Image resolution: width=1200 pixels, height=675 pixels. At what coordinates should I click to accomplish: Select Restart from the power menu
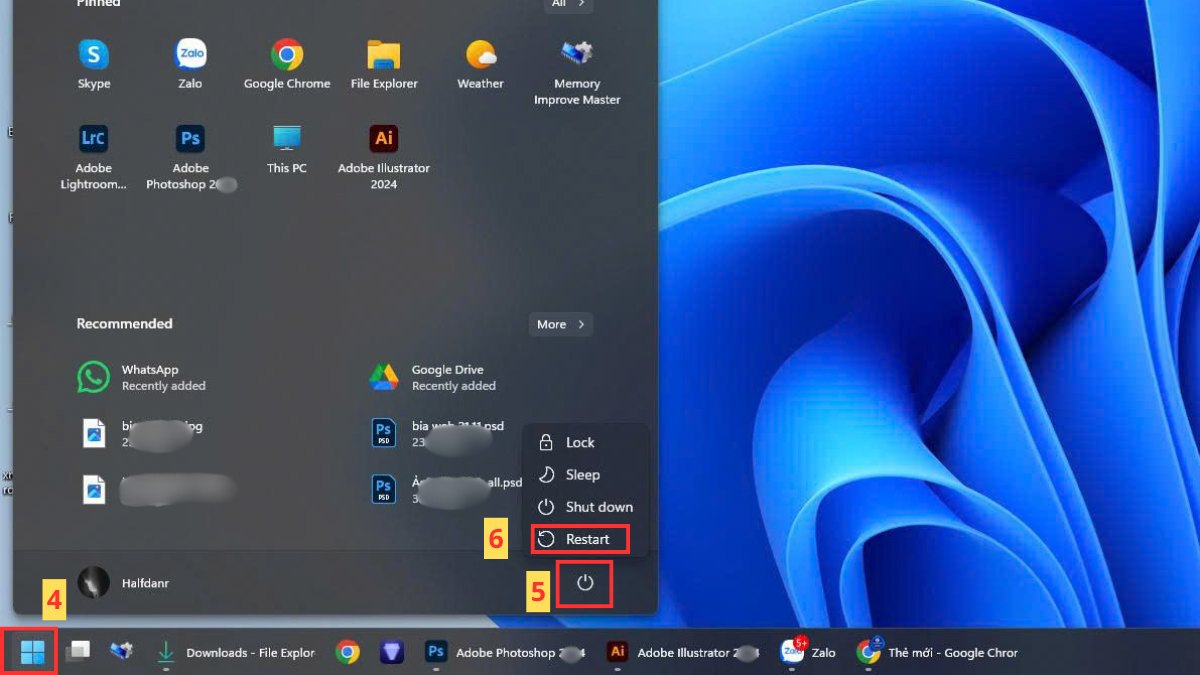[x=580, y=538]
